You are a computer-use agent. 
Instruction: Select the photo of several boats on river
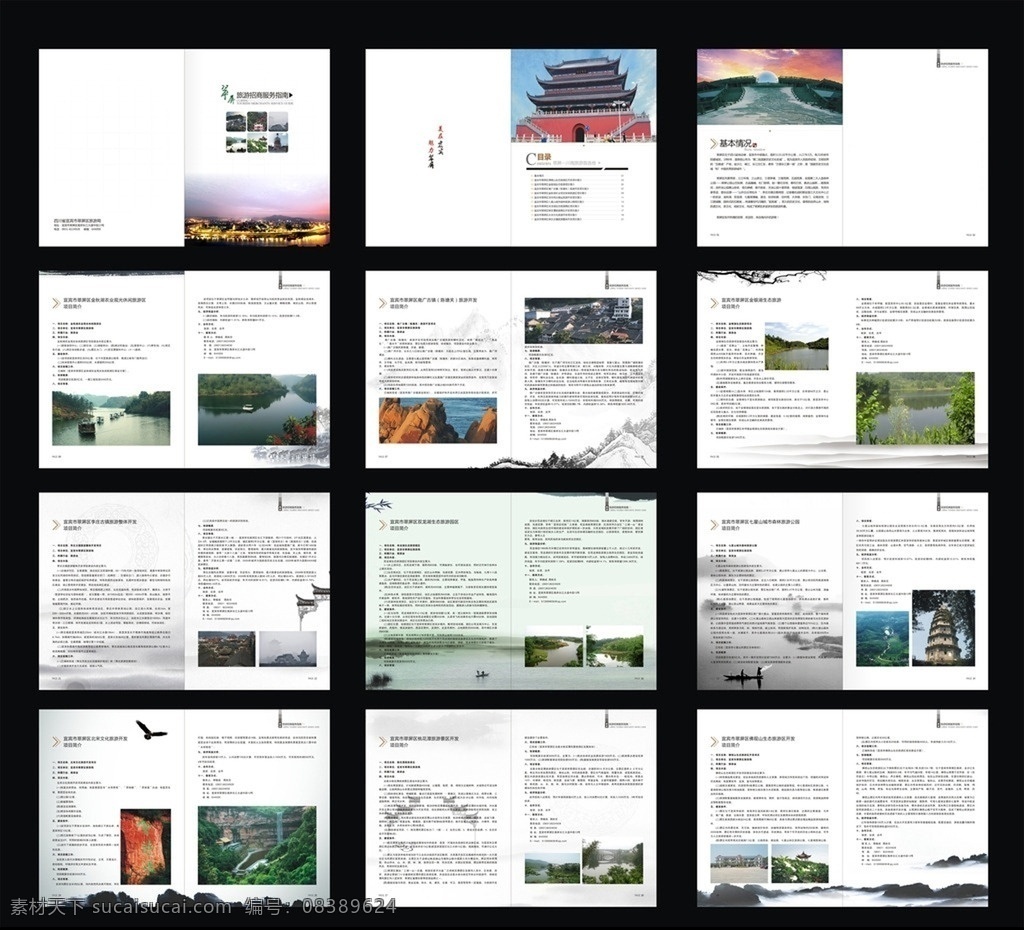(x=111, y=418)
